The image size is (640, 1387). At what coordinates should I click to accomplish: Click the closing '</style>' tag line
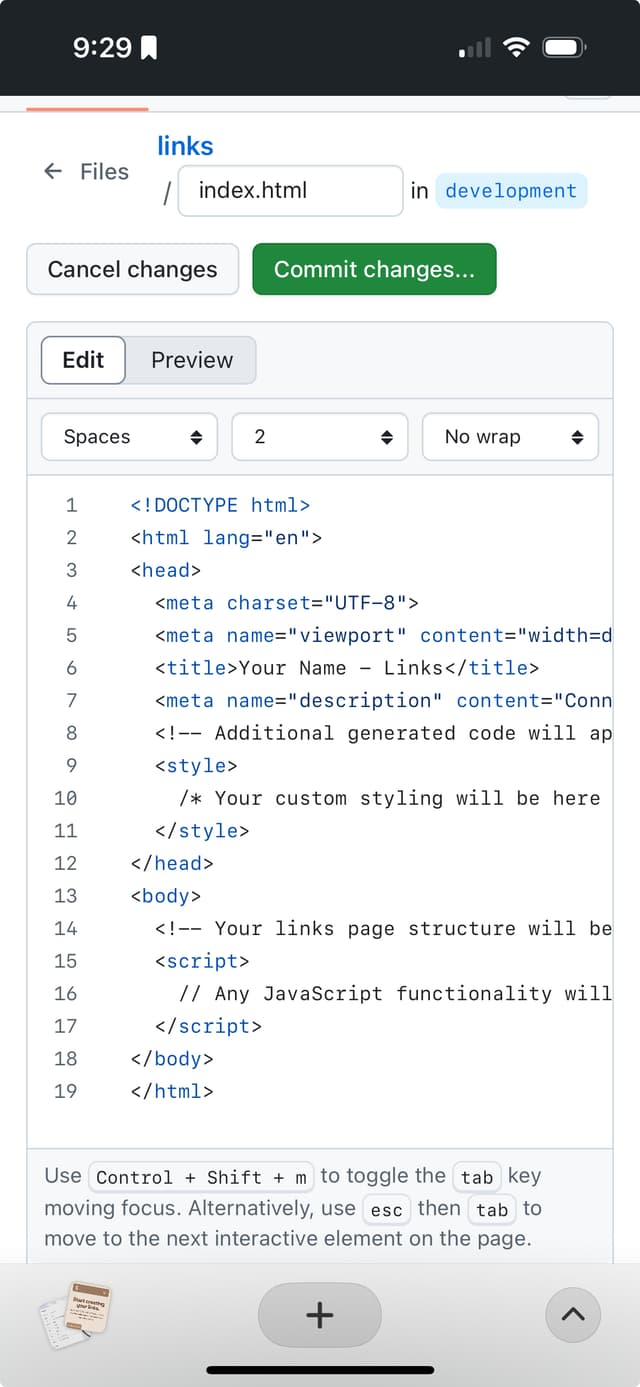point(202,830)
